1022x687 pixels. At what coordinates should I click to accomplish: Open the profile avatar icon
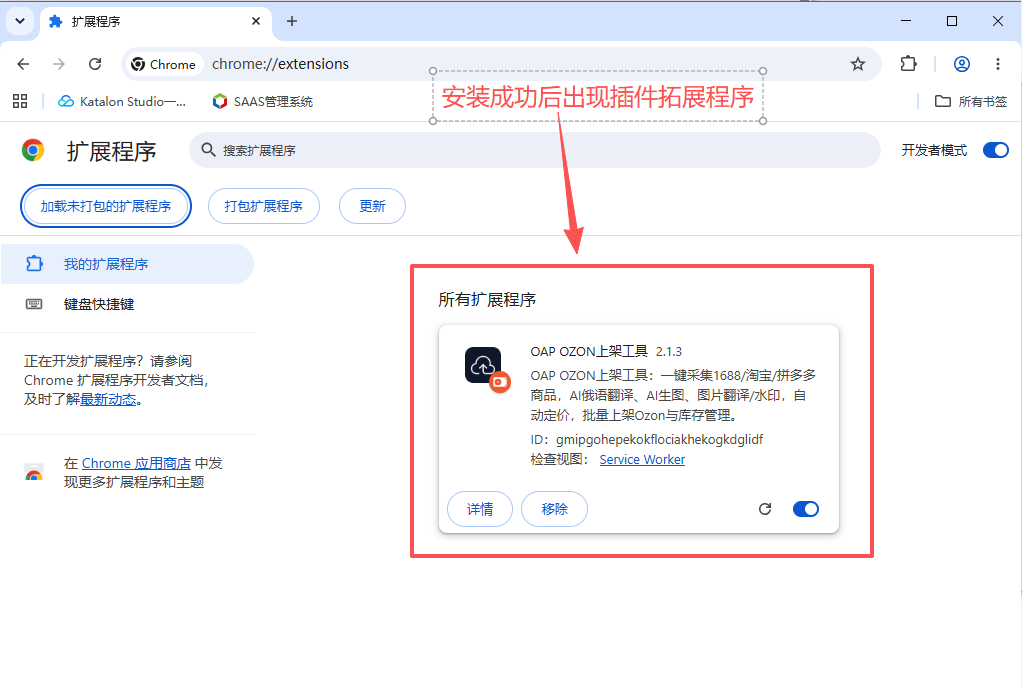(961, 64)
